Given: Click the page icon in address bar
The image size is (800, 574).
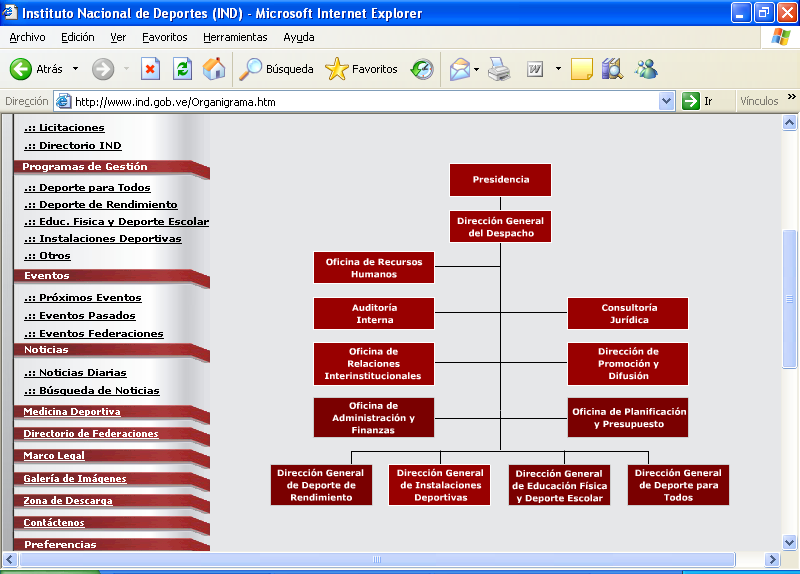Looking at the screenshot, I should [63, 102].
